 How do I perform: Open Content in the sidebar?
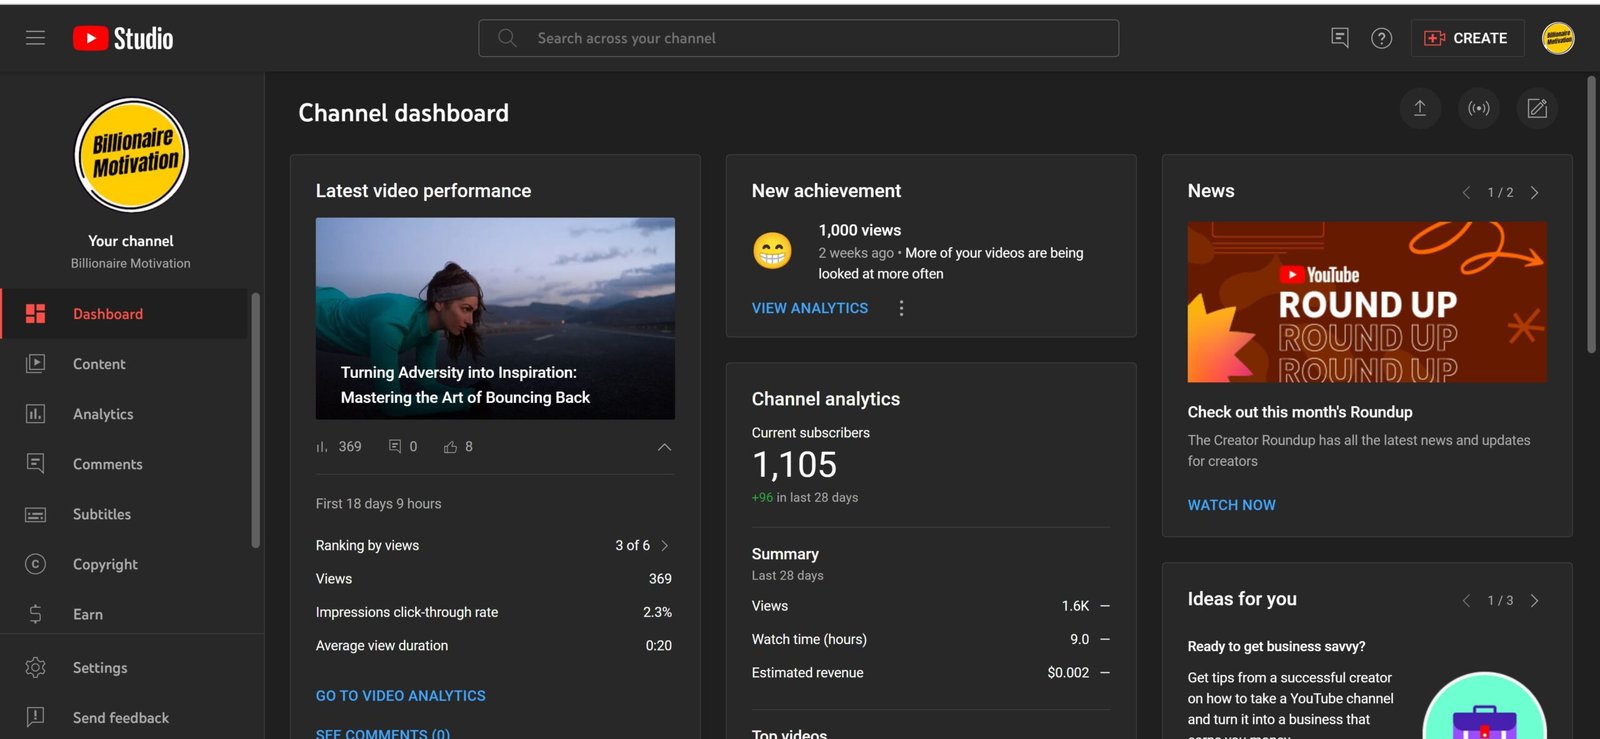pos(124,364)
